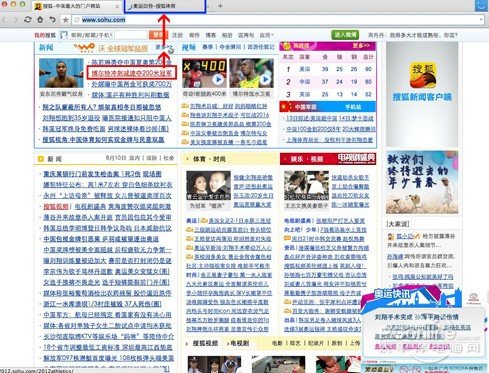Screen dimensions: 489x373
Task: Open the 相册 album link
Action: coord(227,35)
